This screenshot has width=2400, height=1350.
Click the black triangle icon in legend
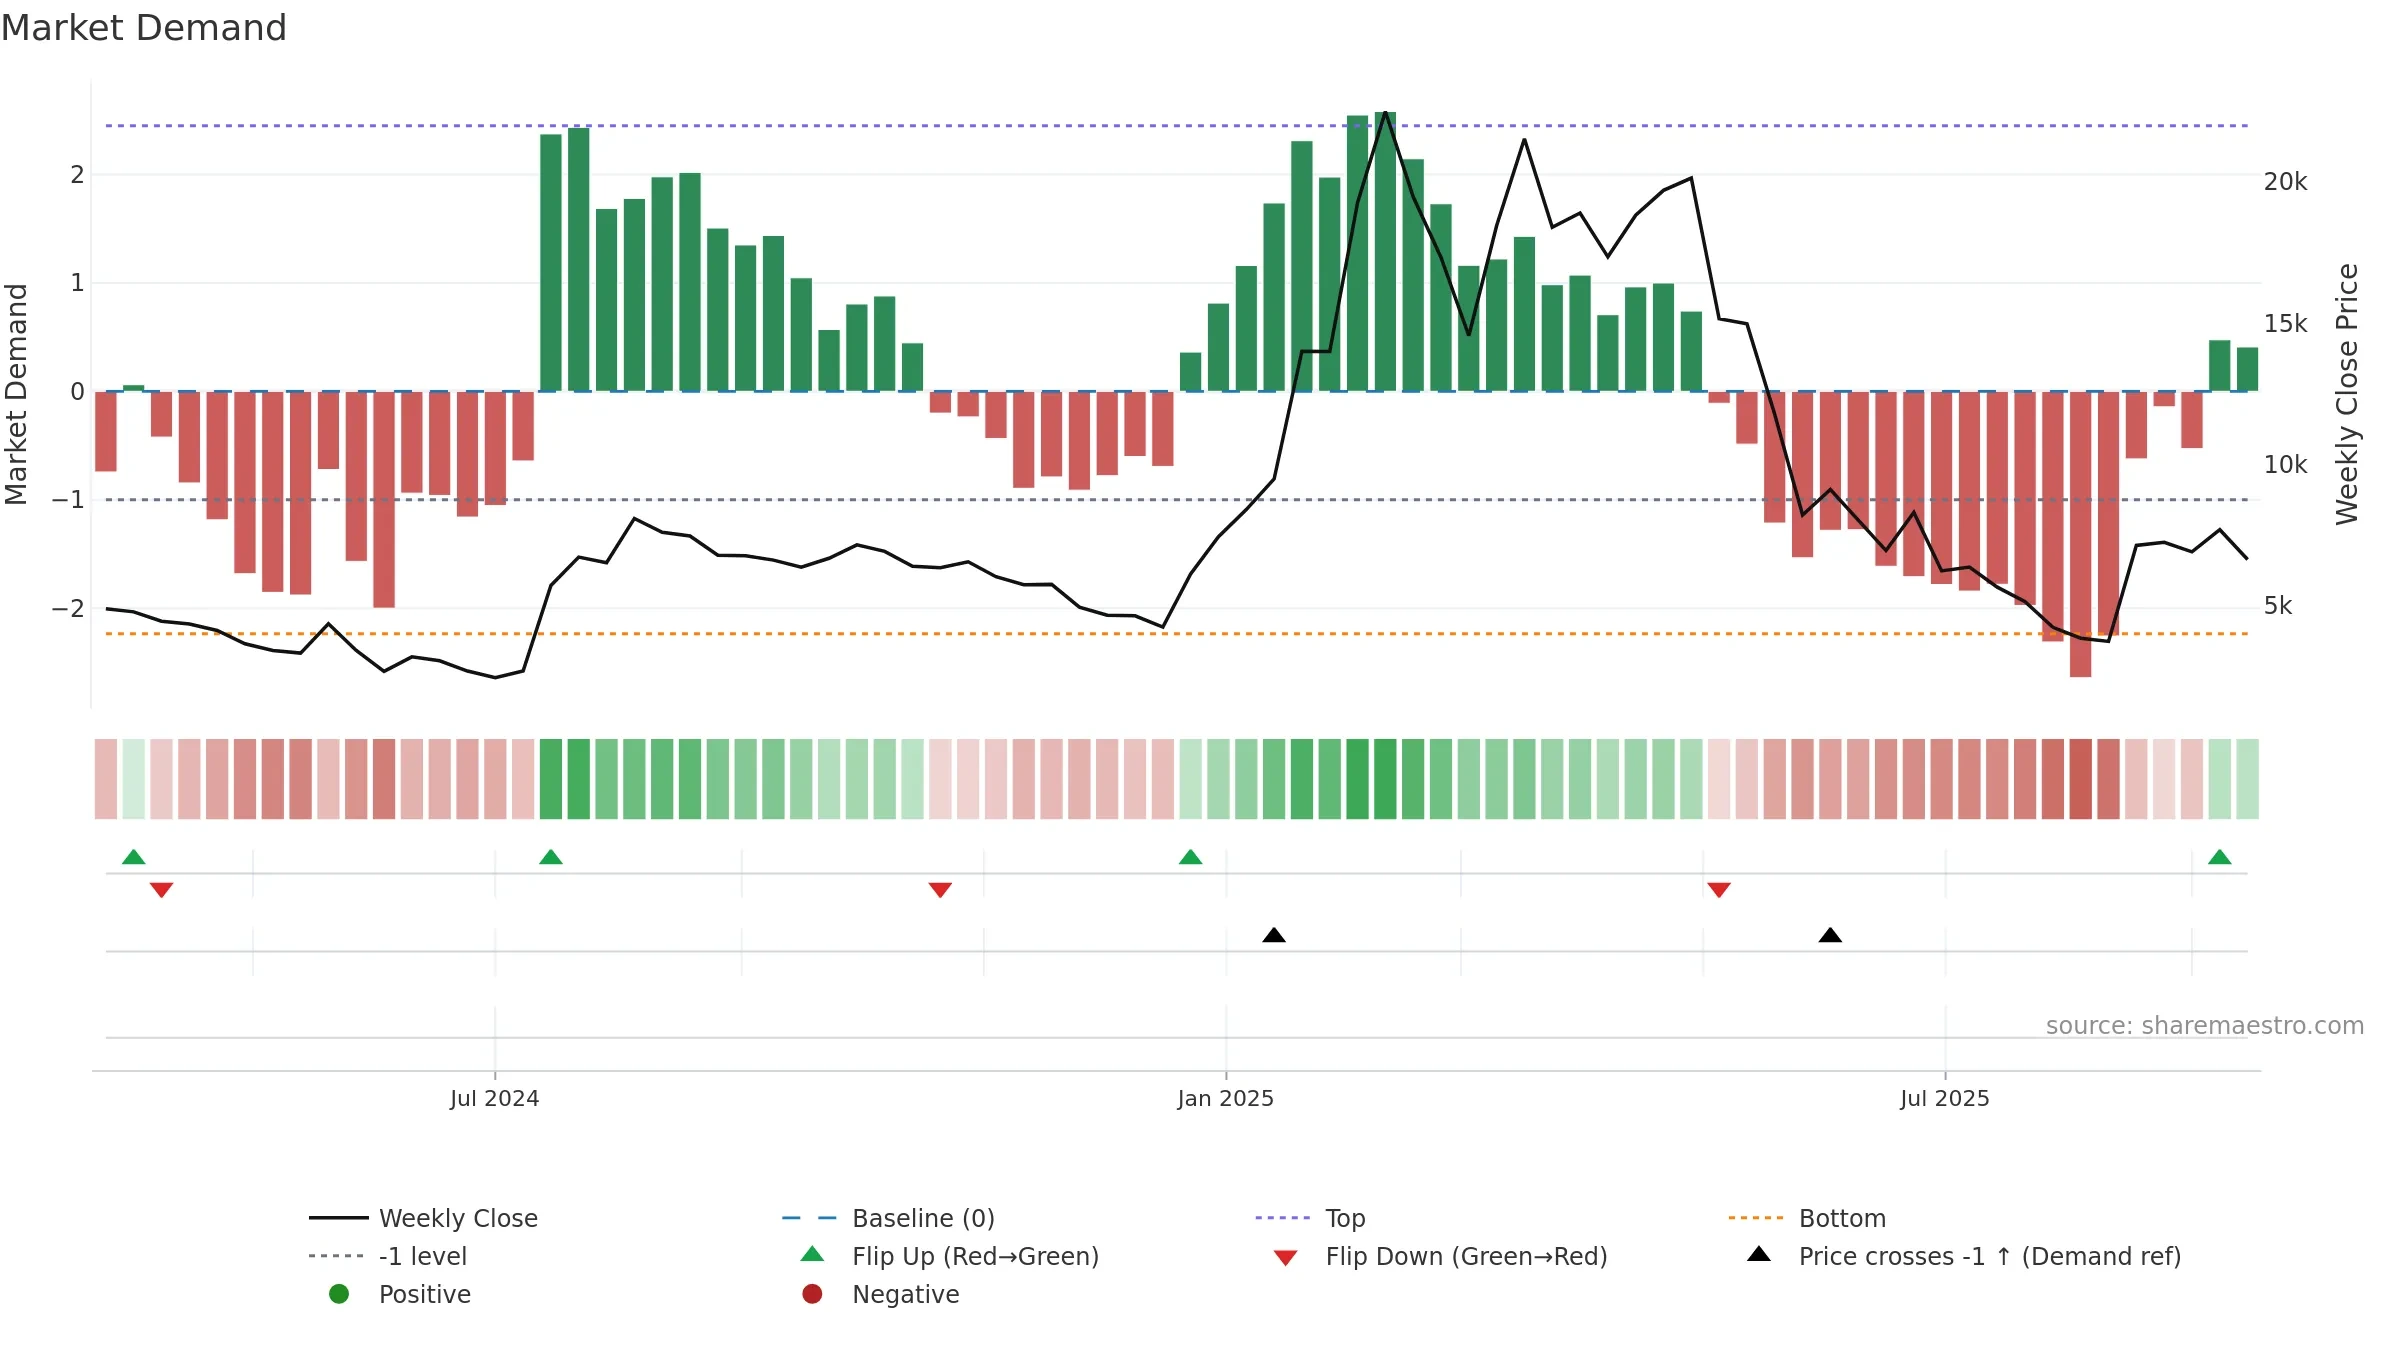[1759, 1254]
